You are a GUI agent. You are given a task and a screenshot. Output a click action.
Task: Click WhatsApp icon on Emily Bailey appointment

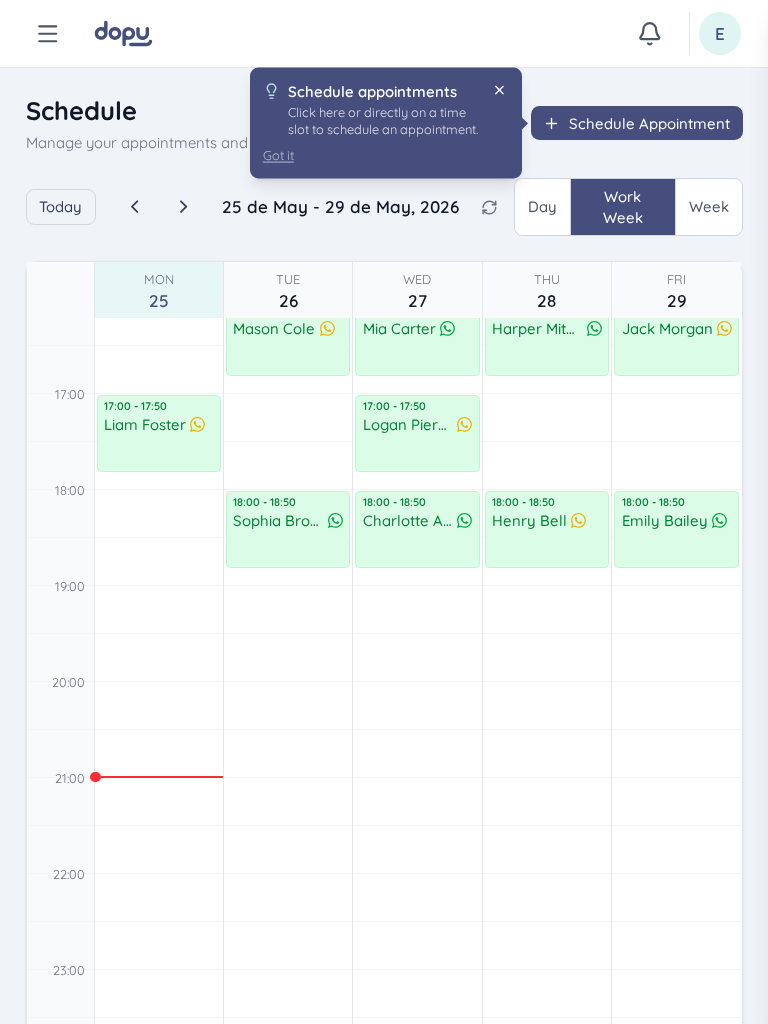click(x=720, y=520)
